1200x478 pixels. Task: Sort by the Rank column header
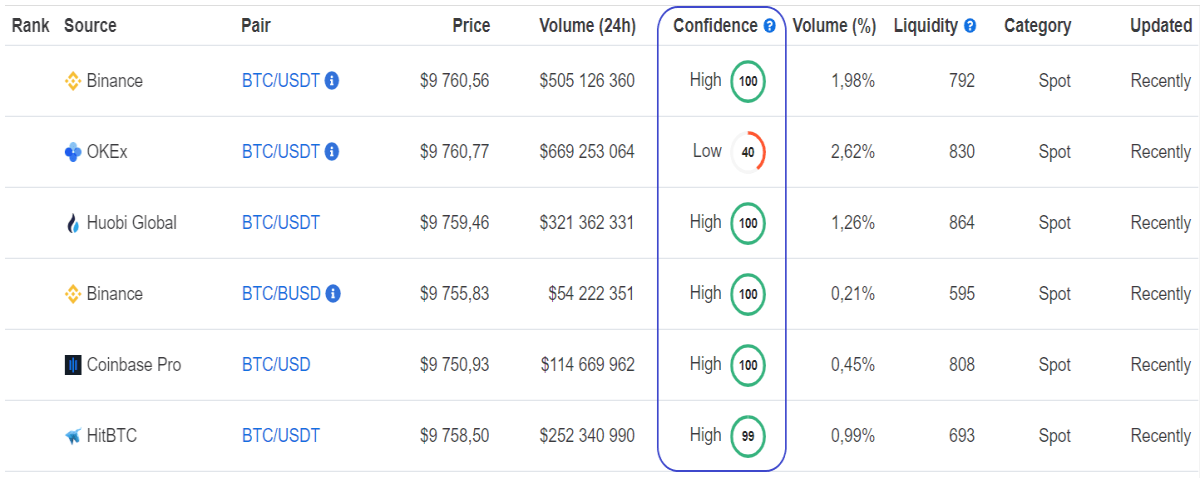pyautogui.click(x=31, y=26)
